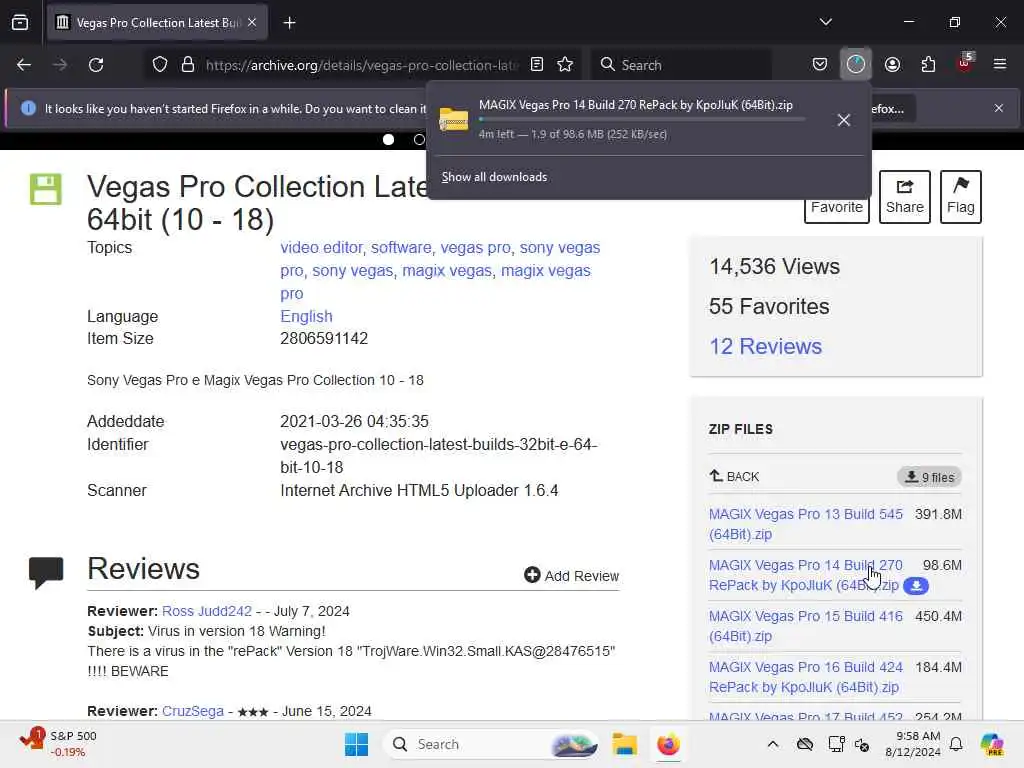Open notification bell in system tray

tap(956, 744)
